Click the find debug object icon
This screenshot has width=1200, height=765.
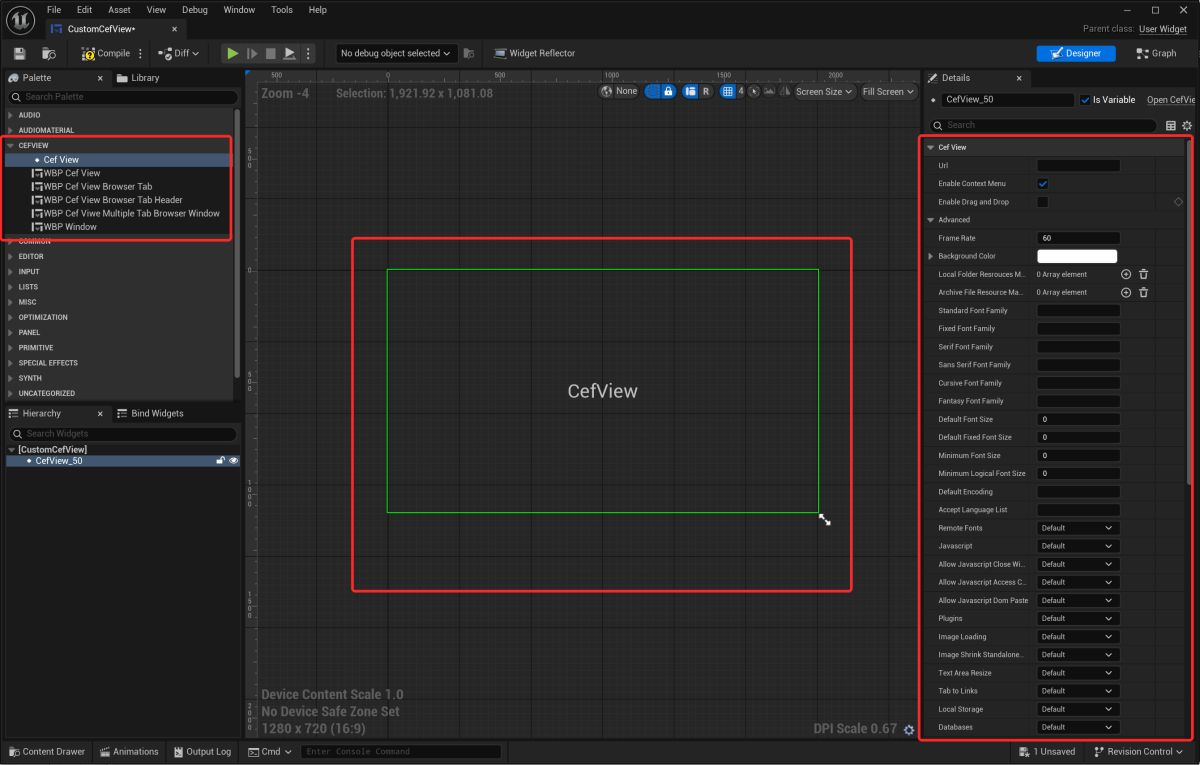point(469,53)
